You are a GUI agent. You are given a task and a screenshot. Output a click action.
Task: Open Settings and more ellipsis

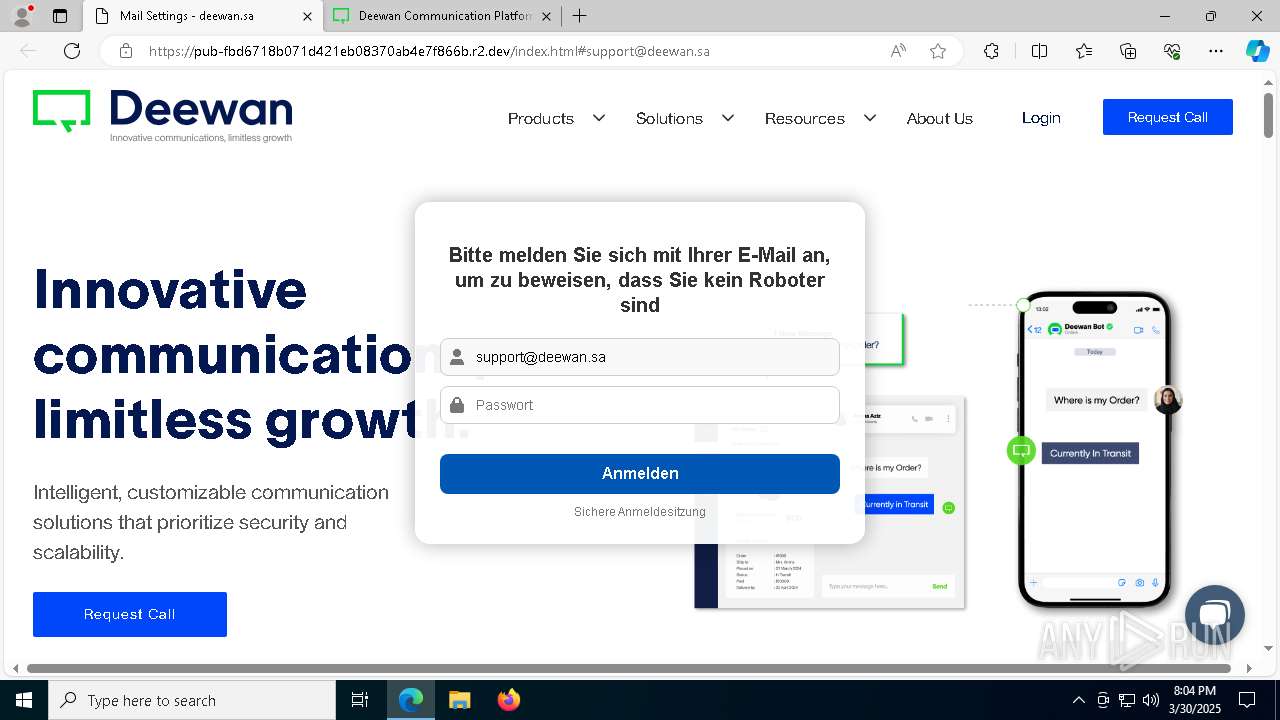pyautogui.click(x=1216, y=51)
